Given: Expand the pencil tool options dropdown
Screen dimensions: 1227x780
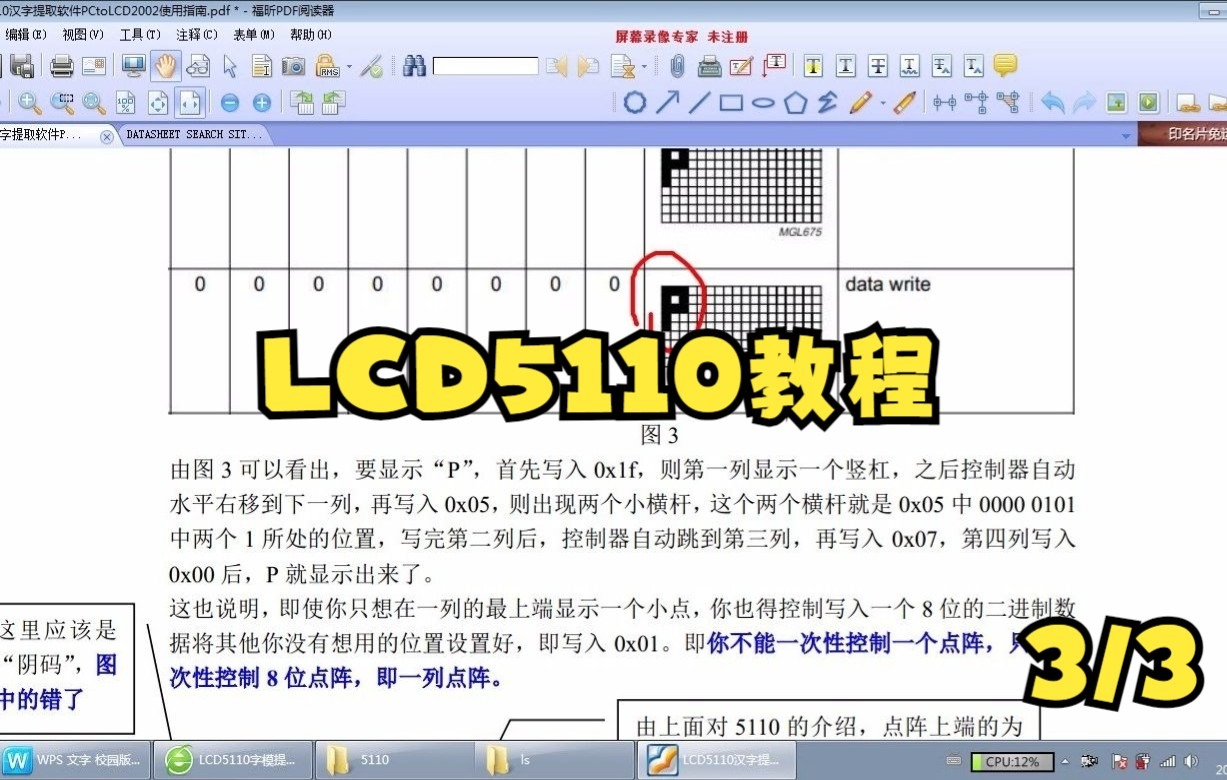Looking at the screenshot, I should click(884, 102).
